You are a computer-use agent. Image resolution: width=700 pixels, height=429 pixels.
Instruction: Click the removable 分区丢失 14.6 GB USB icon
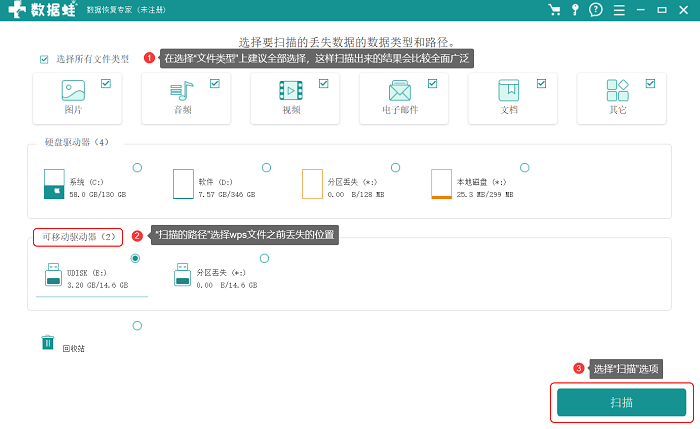point(182,275)
